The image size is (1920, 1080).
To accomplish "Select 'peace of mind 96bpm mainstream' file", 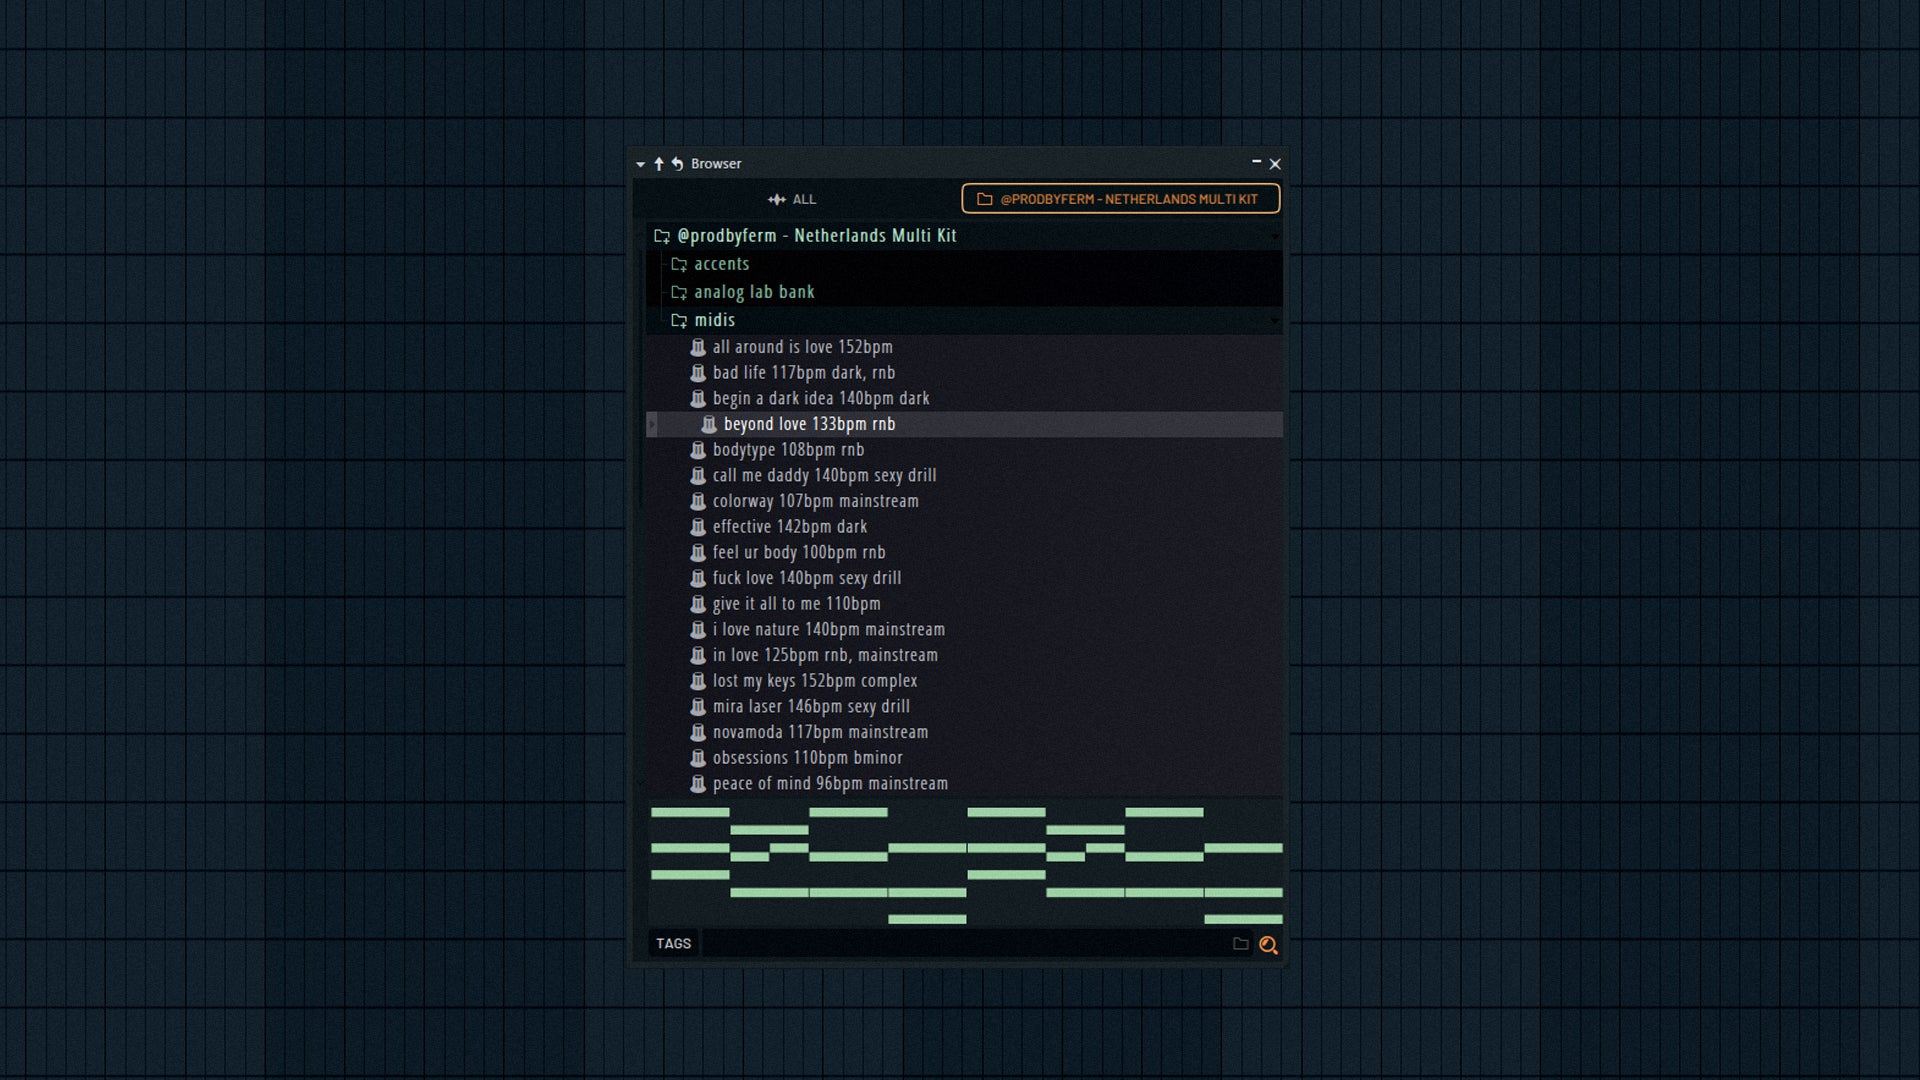I will (964, 784).
